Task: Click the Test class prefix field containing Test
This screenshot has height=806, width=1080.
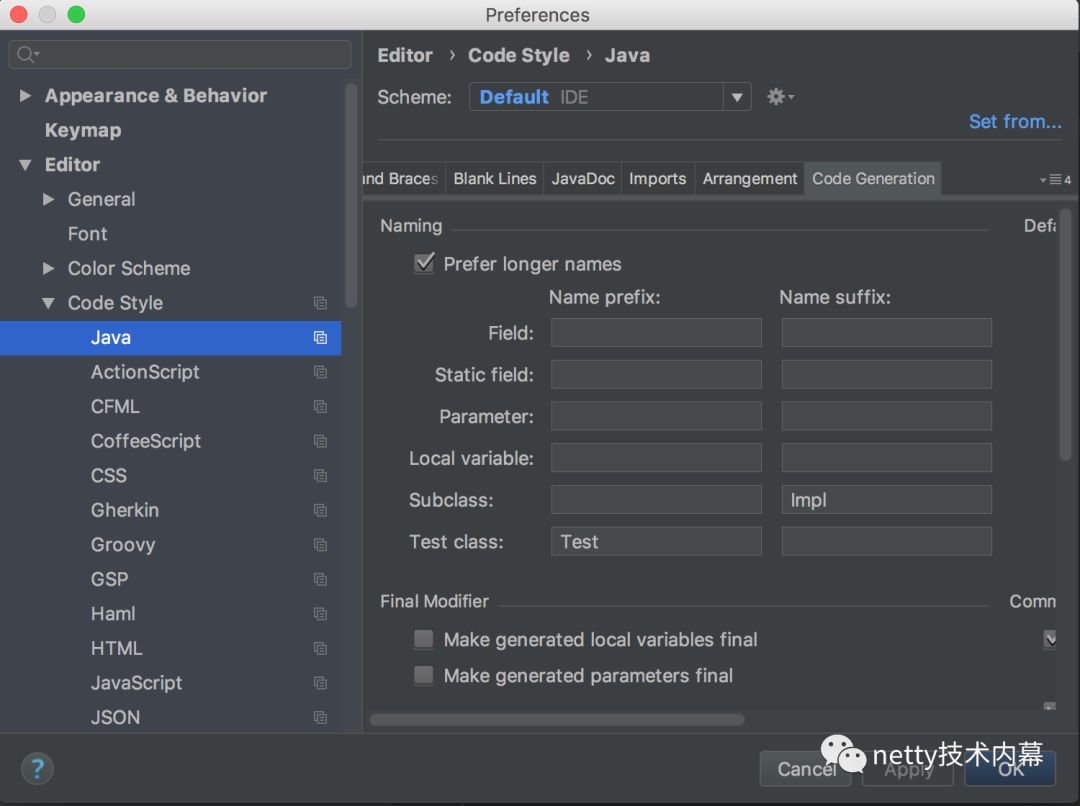Action: pos(656,541)
